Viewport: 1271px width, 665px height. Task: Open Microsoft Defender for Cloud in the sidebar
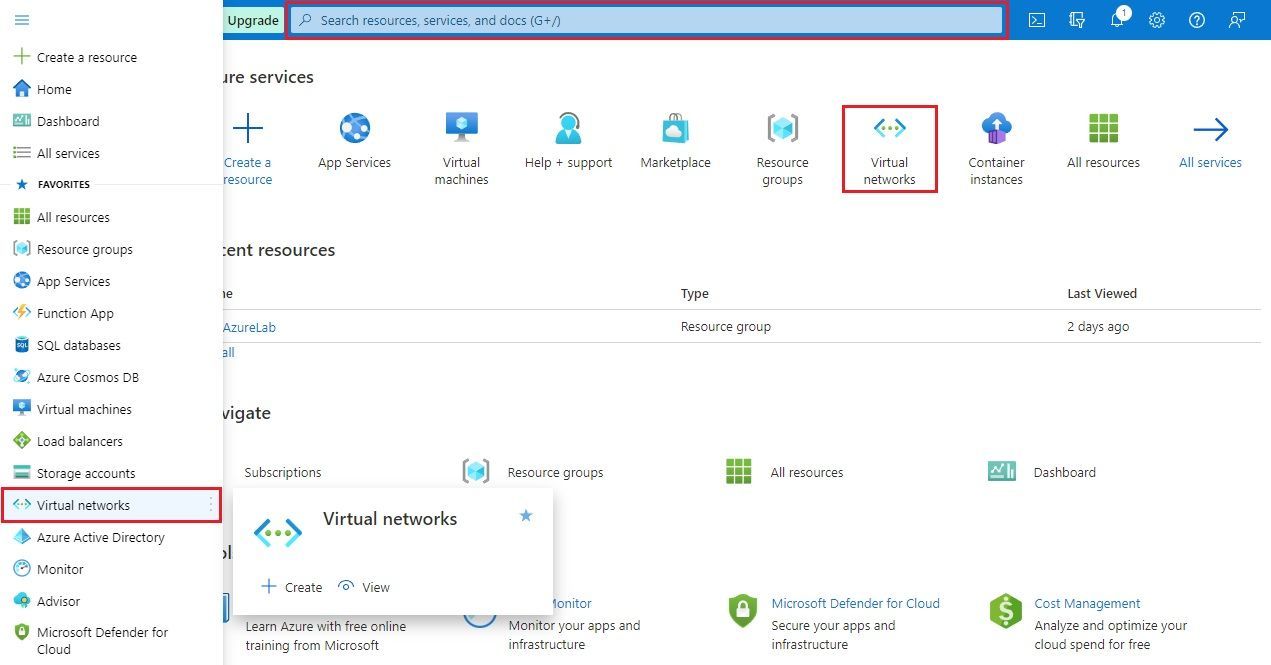click(102, 640)
